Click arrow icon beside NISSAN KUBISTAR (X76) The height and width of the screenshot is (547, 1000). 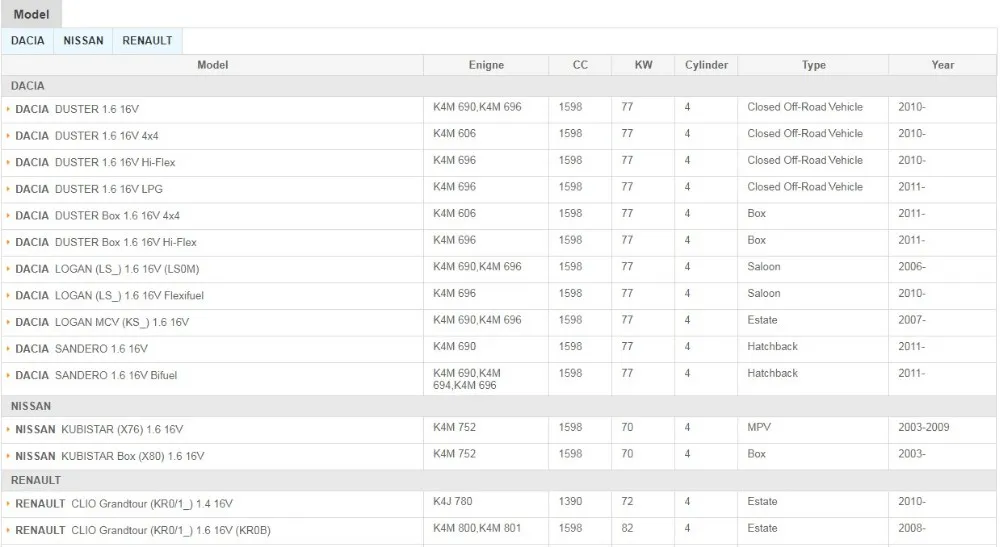tap(9, 430)
